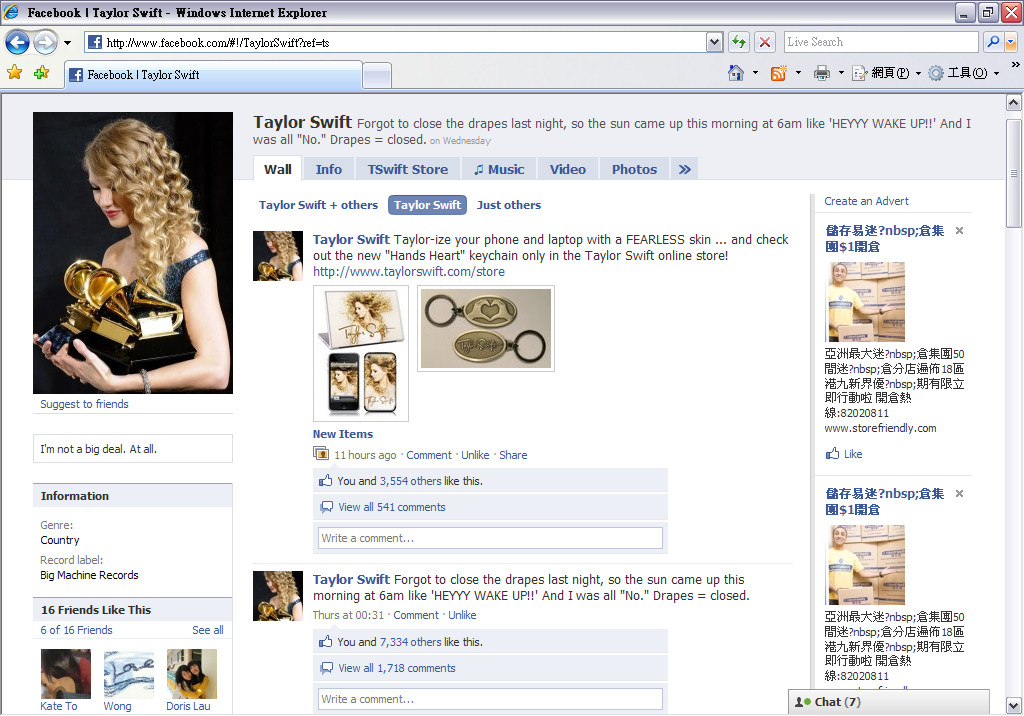1024x716 pixels.
Task: Select the Facebook | Taylor Swift browser tab
Action: pyautogui.click(x=213, y=74)
